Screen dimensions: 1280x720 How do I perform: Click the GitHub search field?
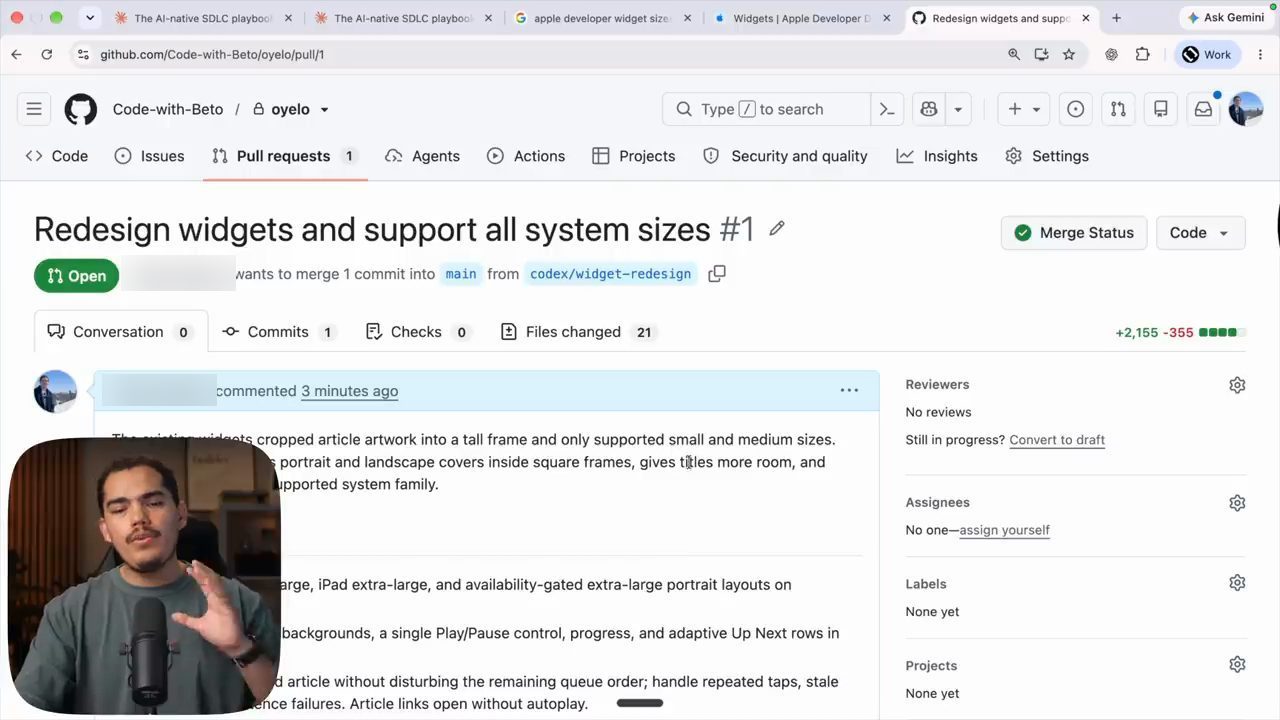[766, 109]
